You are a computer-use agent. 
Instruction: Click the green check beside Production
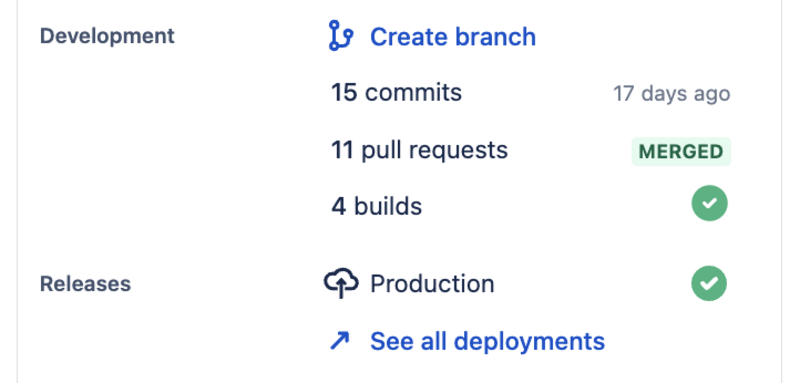tap(709, 283)
